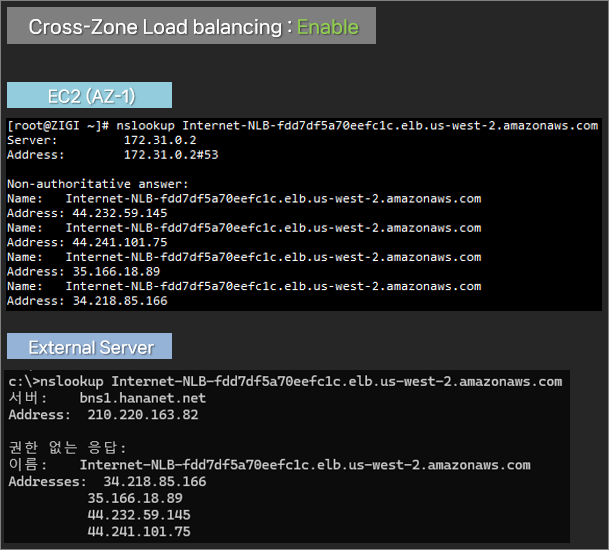Select the "EC2 (AZ-1)" label
Screen dimensions: 609x550
click(x=91, y=96)
